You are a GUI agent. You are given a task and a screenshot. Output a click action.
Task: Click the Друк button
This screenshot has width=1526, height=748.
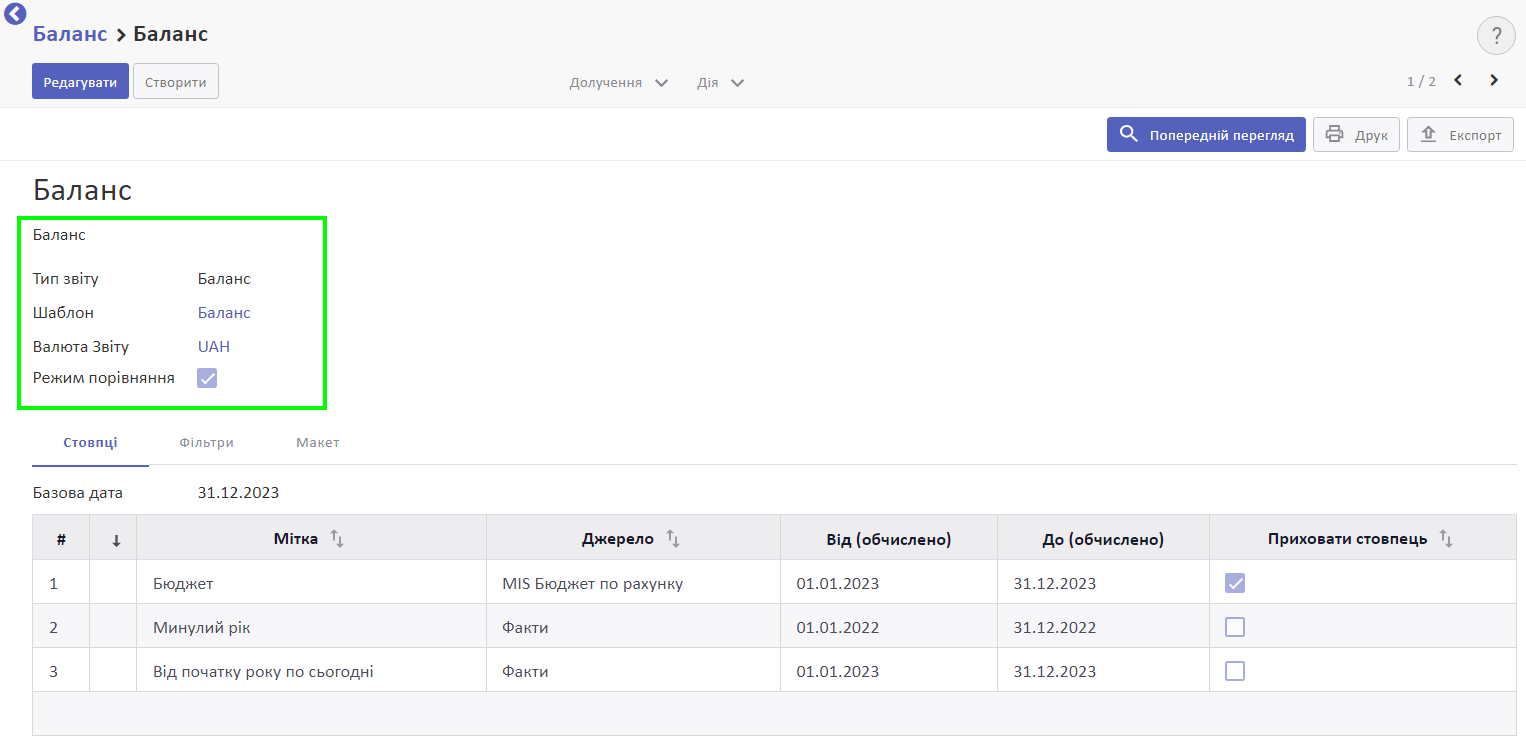pyautogui.click(x=1356, y=135)
